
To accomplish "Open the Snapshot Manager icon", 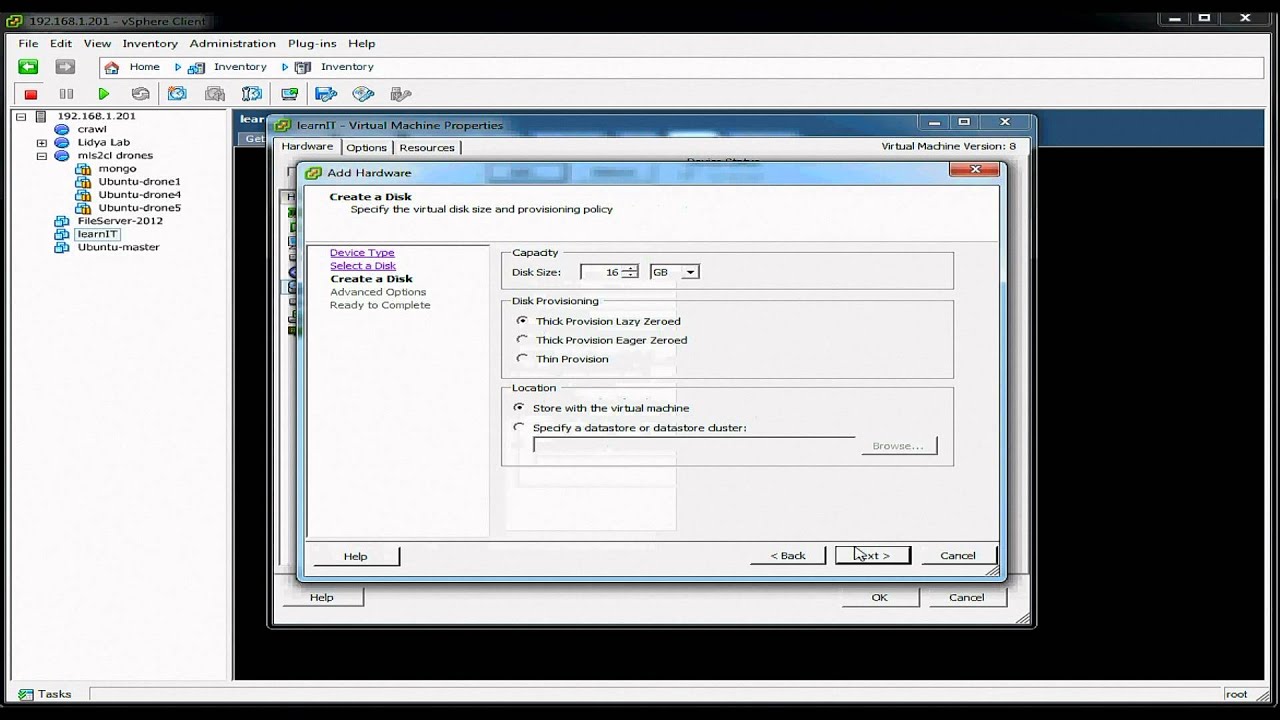I will [x=252, y=94].
